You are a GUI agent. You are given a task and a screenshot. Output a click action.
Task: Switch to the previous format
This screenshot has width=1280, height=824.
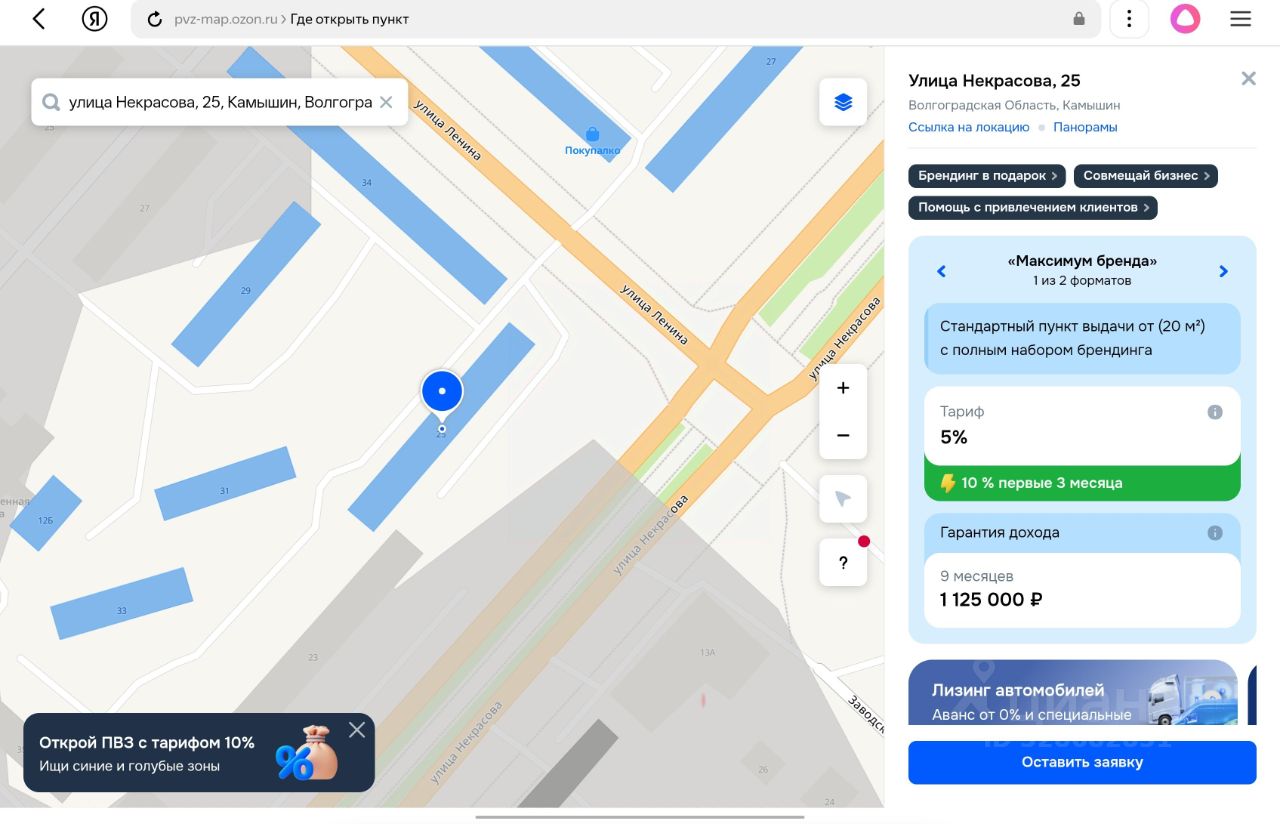[941, 271]
